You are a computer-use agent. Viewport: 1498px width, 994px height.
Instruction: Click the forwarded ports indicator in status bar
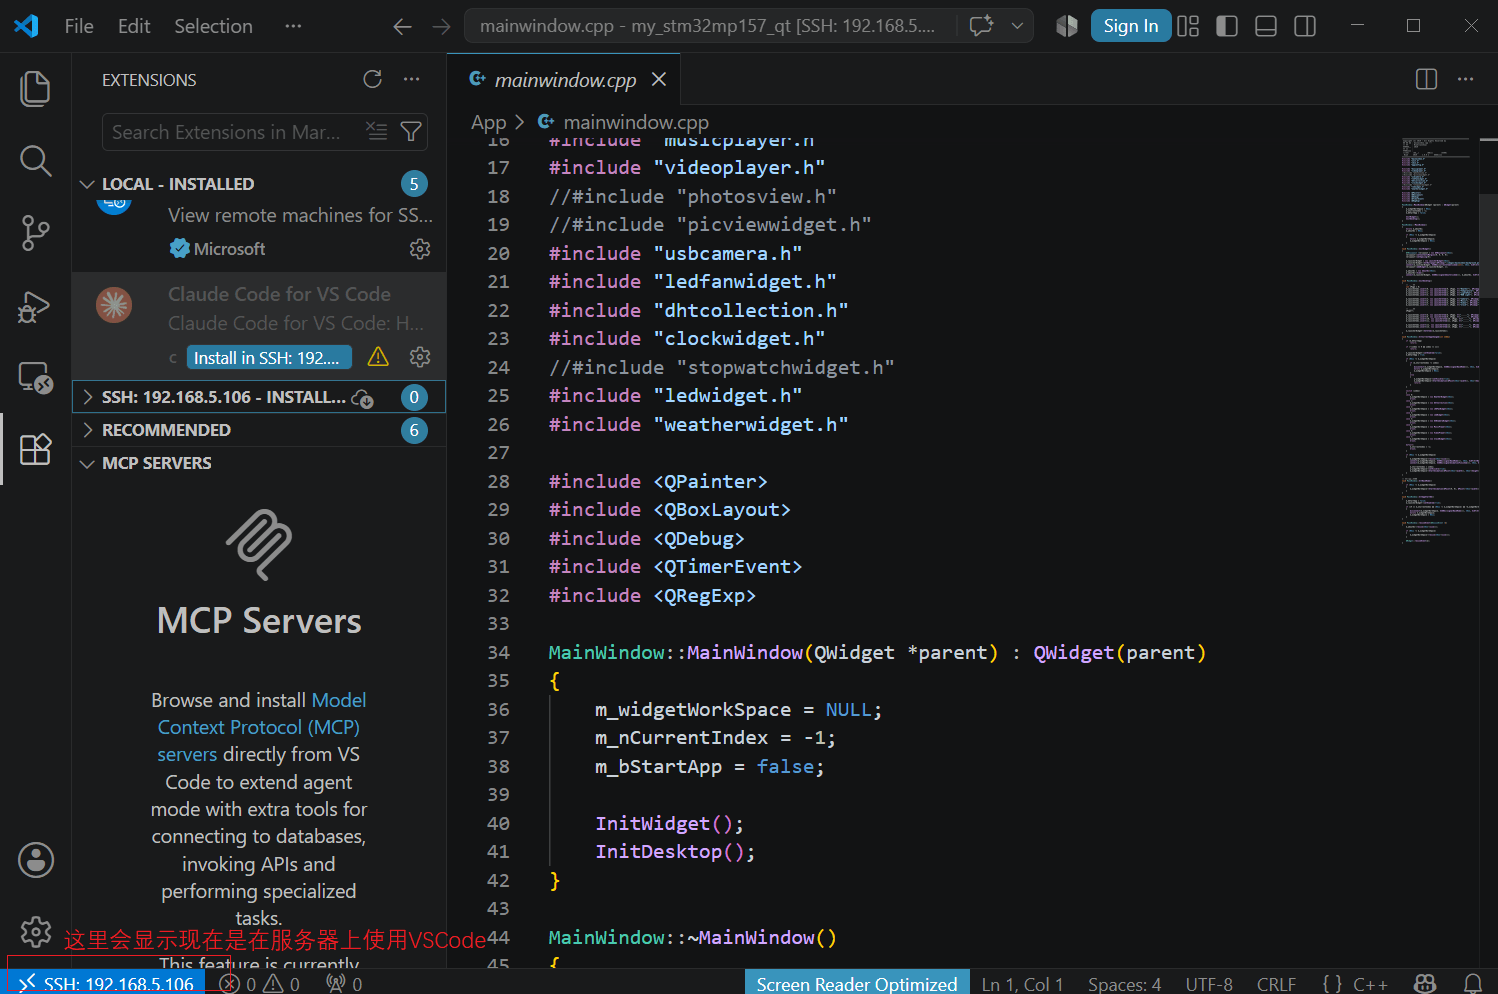point(344,984)
